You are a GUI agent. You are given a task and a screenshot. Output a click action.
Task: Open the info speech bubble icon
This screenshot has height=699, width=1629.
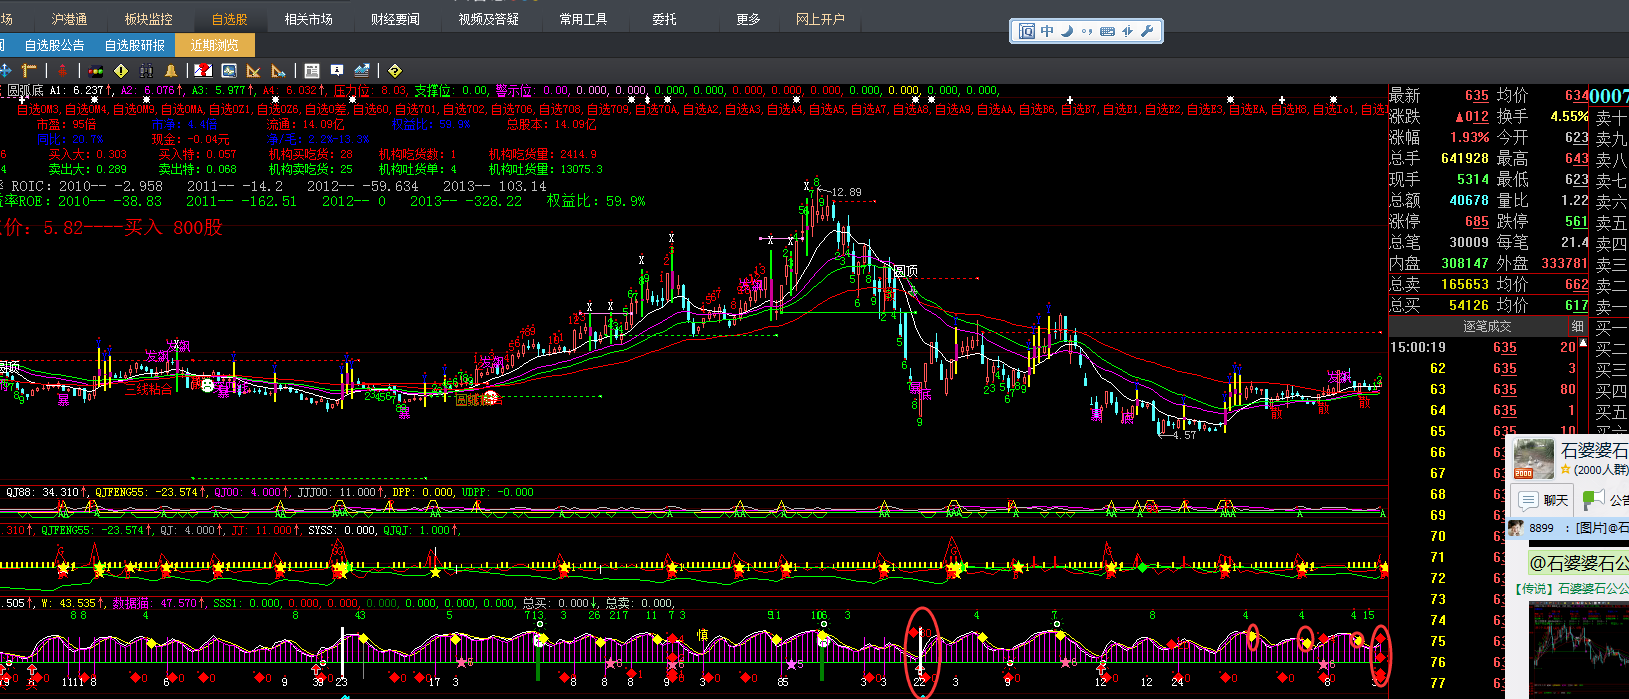coord(337,70)
